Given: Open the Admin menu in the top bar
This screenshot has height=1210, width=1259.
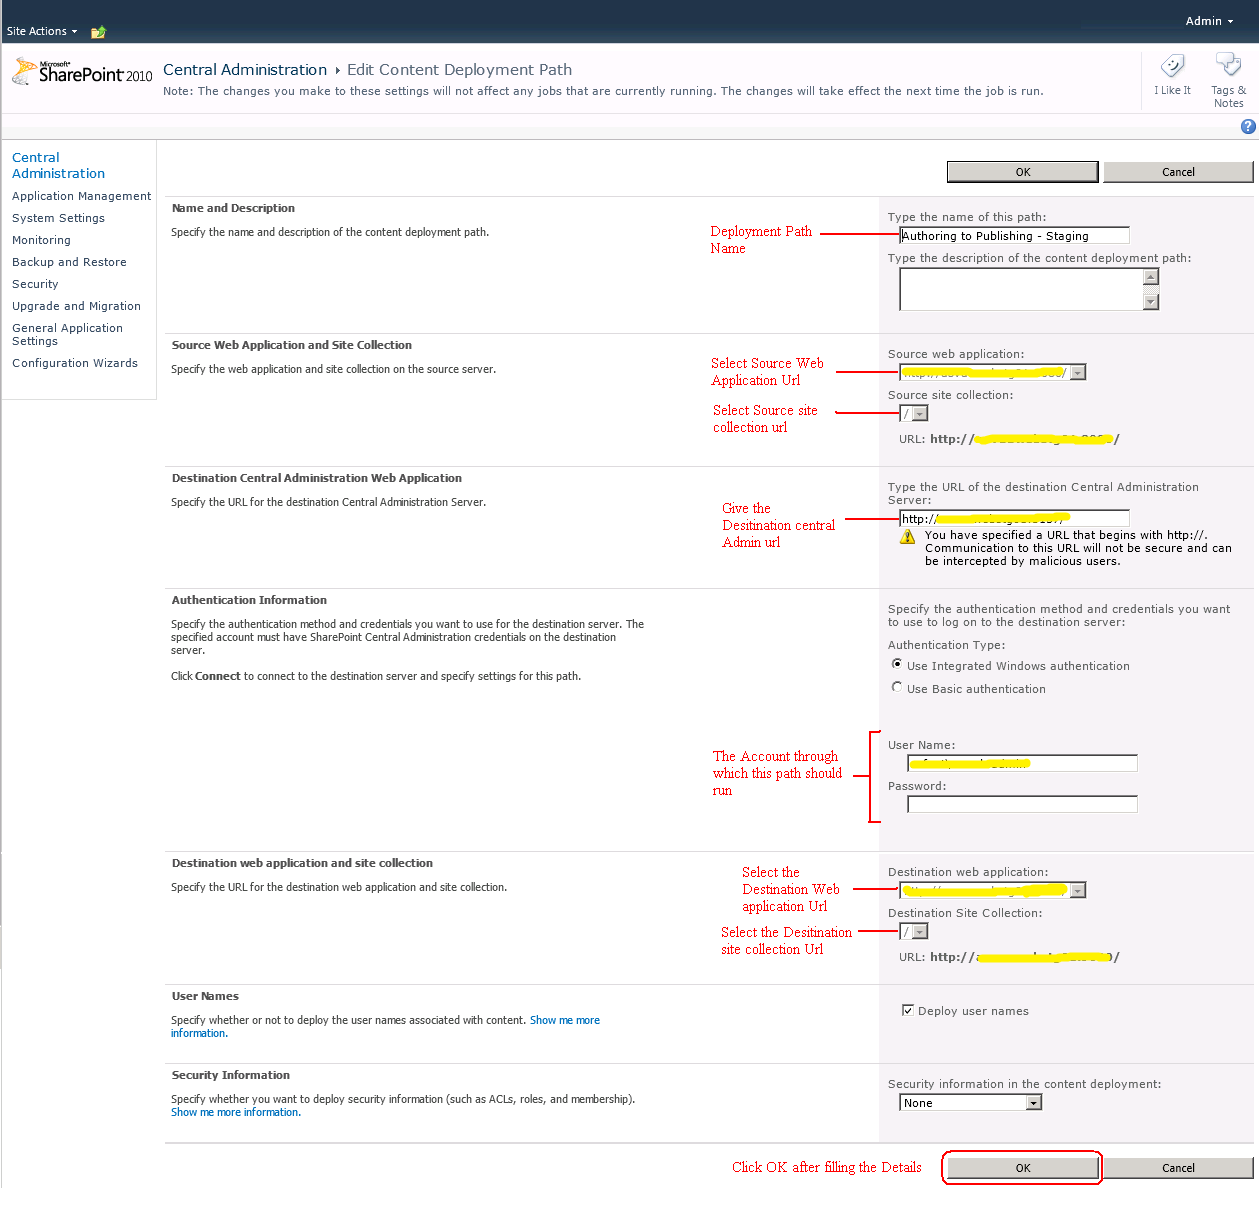Looking at the screenshot, I should click(x=1208, y=20).
